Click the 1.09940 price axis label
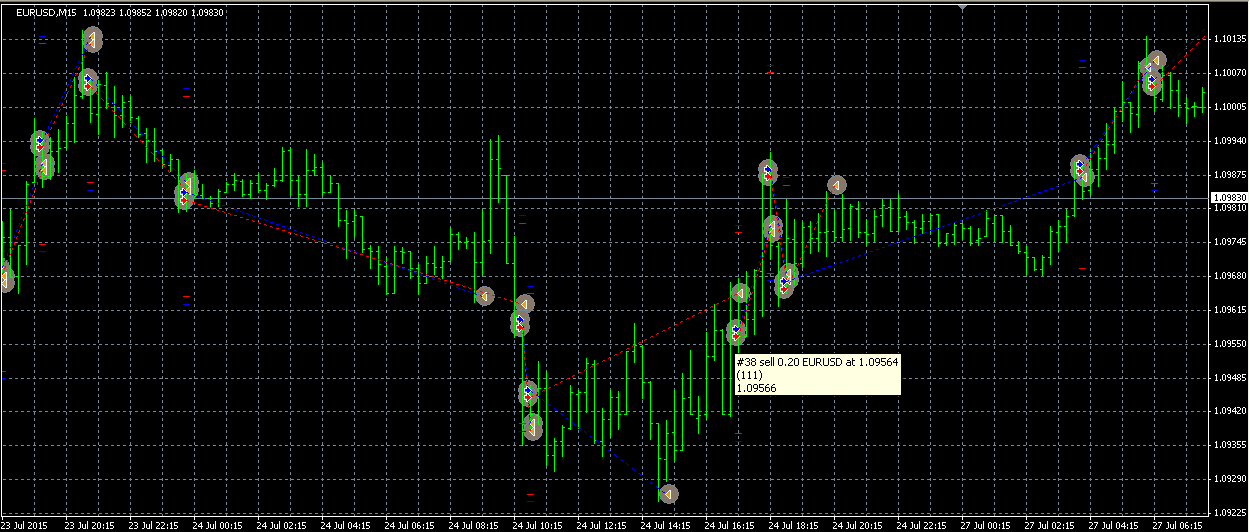 [1228, 141]
